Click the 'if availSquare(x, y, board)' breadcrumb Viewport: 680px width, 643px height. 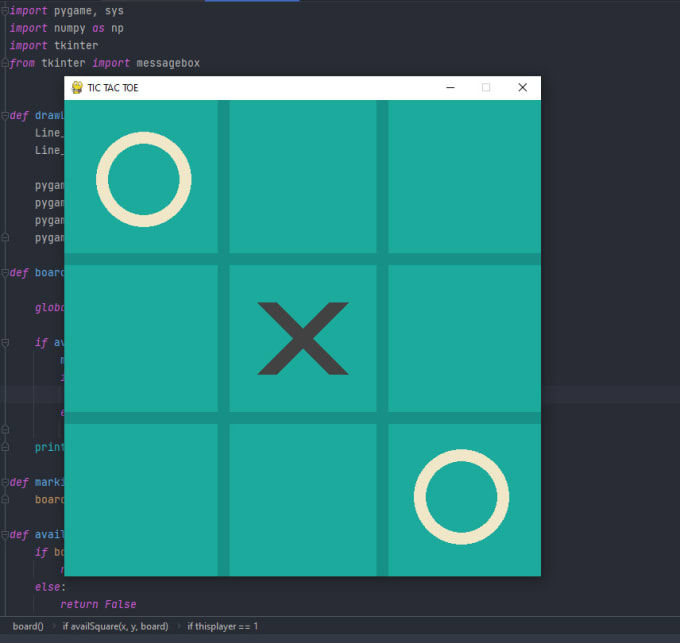115,626
